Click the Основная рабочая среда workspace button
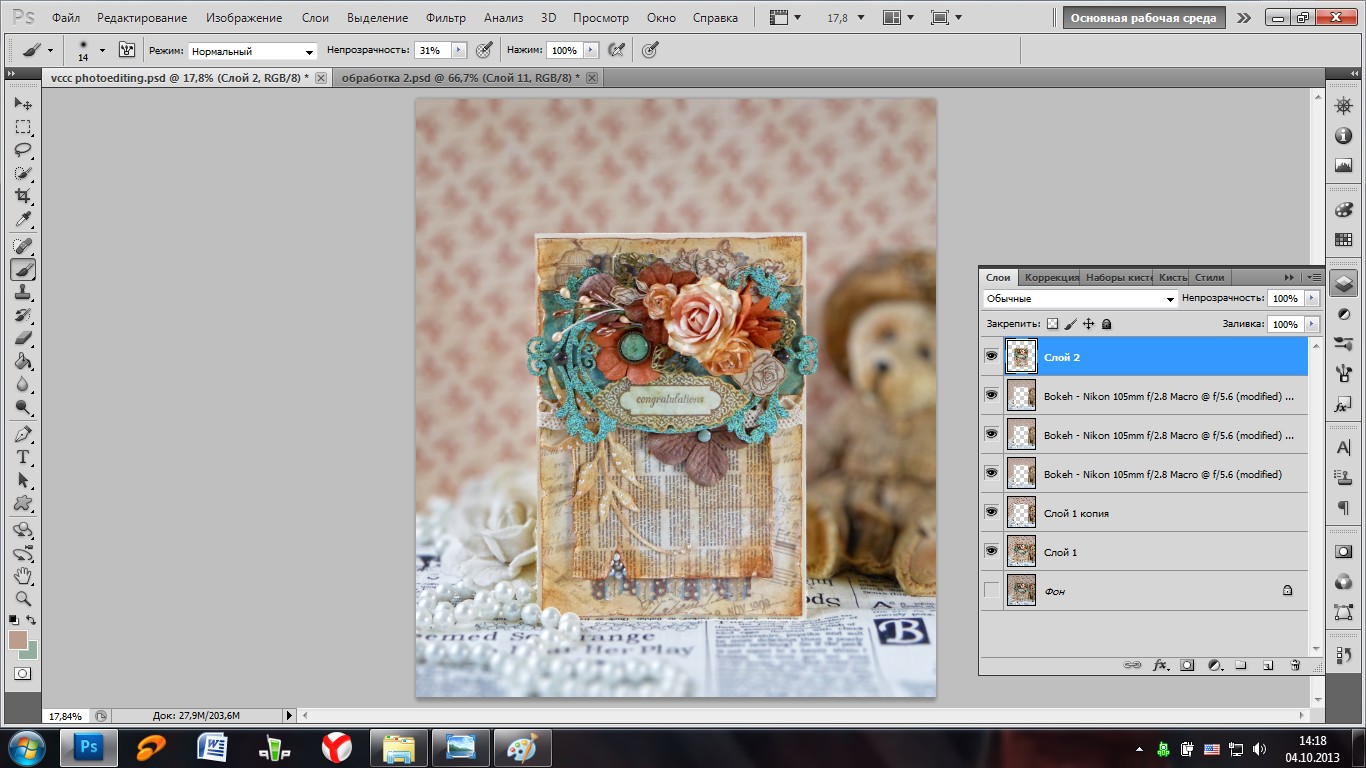This screenshot has width=1366, height=768. 1144,18
